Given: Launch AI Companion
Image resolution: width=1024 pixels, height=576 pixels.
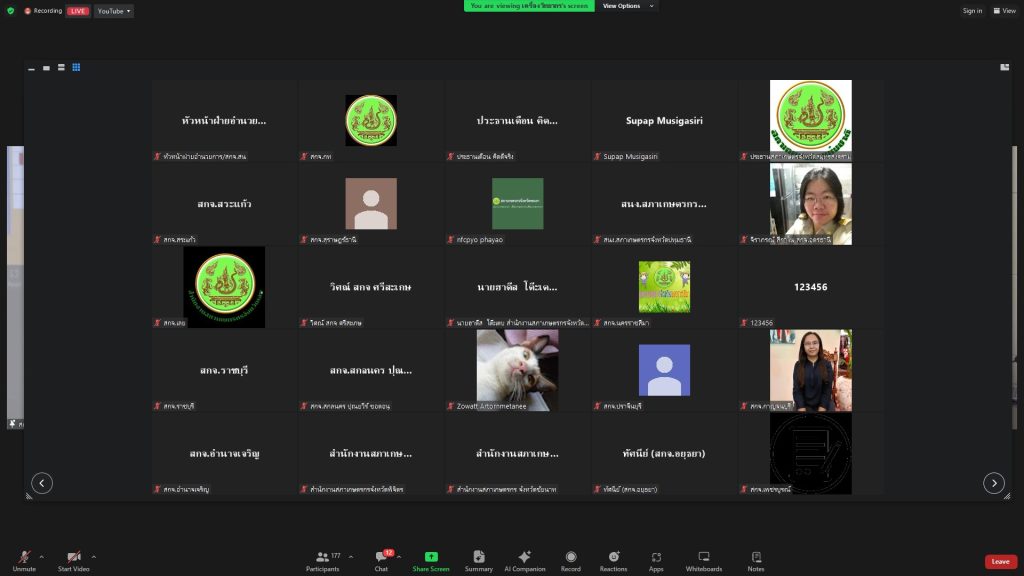Looking at the screenshot, I should tap(524, 560).
